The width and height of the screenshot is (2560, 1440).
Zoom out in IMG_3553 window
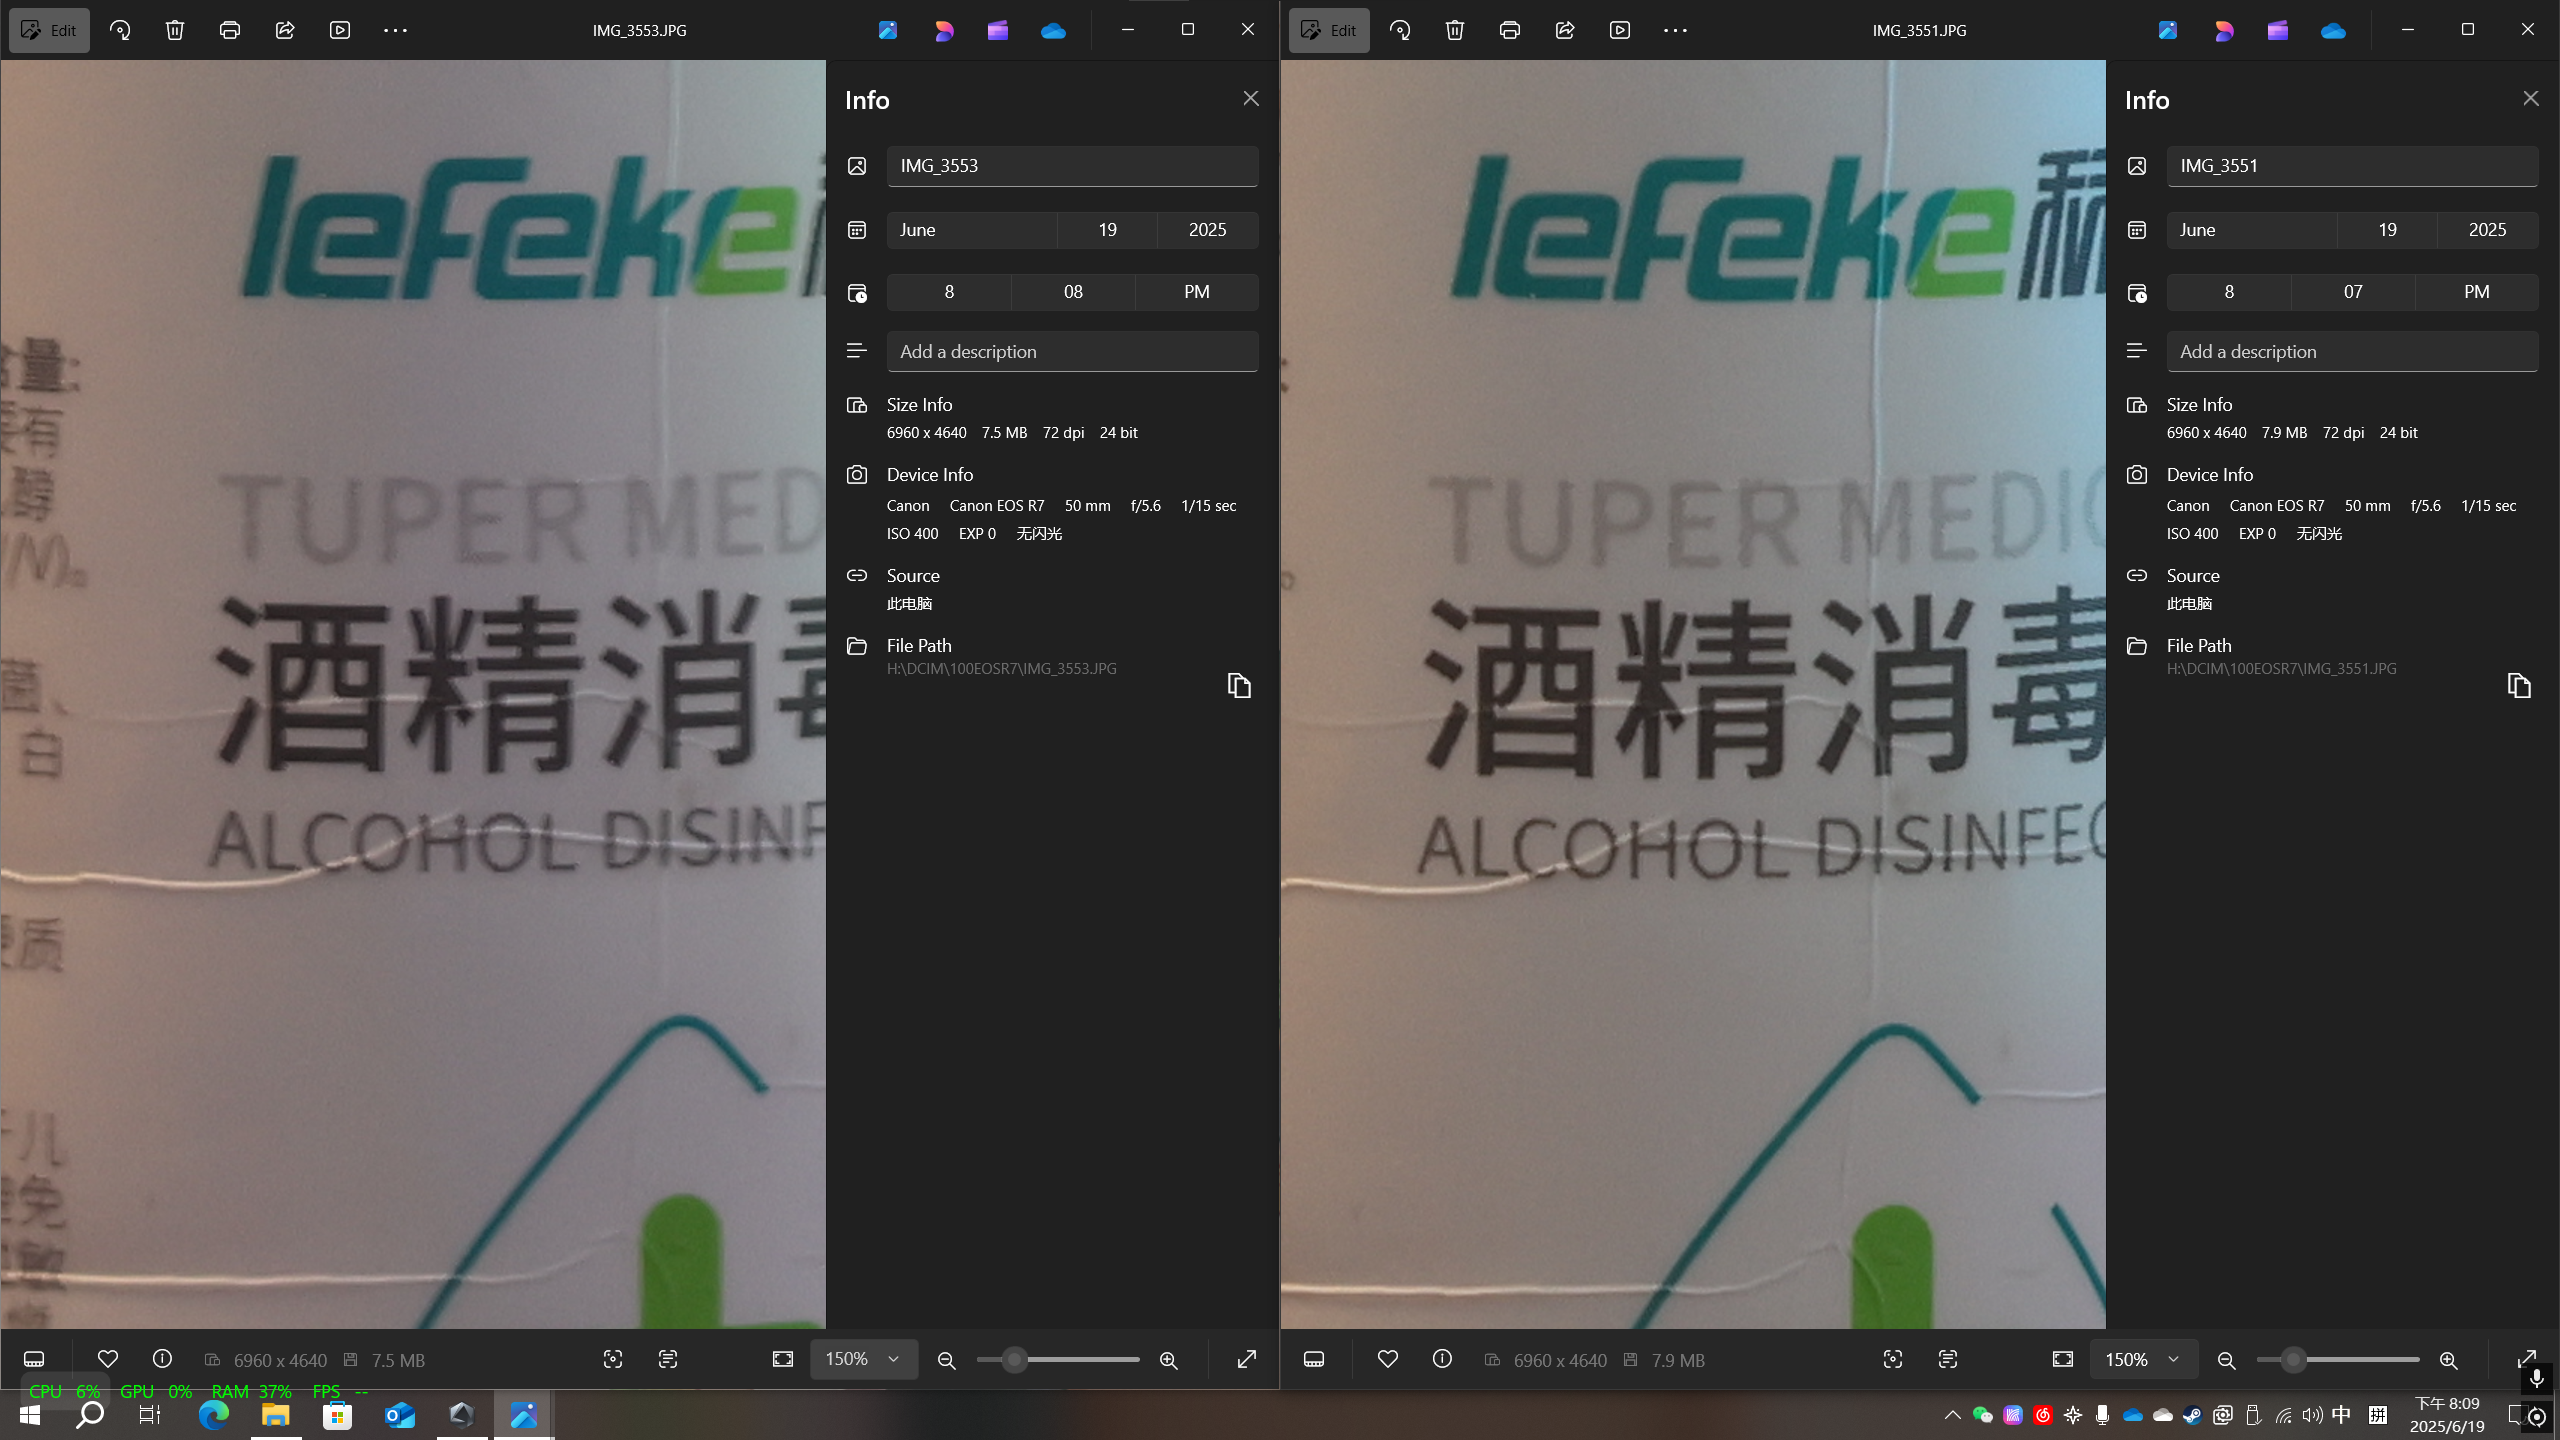[x=946, y=1360]
